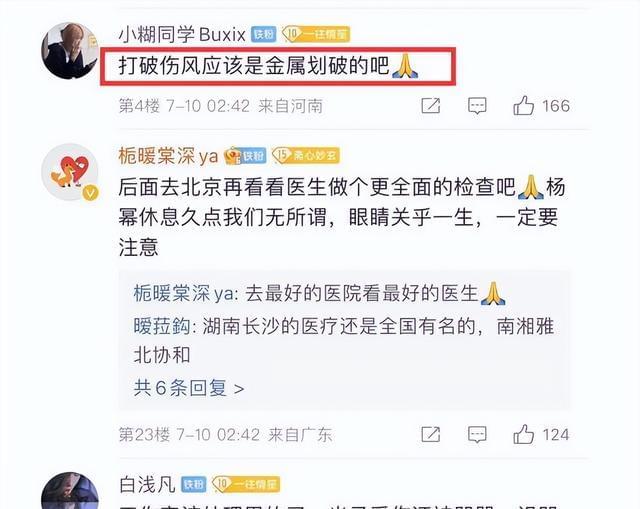The width and height of the screenshot is (640, 509).
Task: Click the red-boxed comment 打破伤风应该是金属划破的吧
Action: pos(278,66)
